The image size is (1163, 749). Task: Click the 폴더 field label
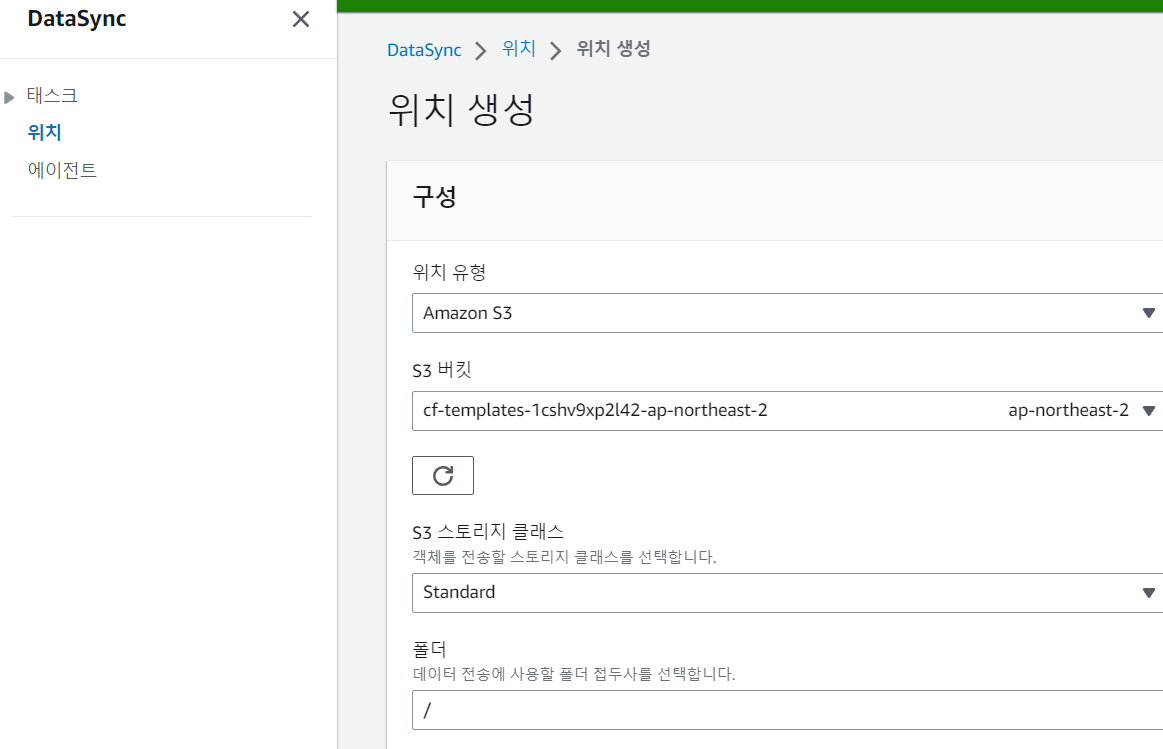pyautogui.click(x=429, y=650)
